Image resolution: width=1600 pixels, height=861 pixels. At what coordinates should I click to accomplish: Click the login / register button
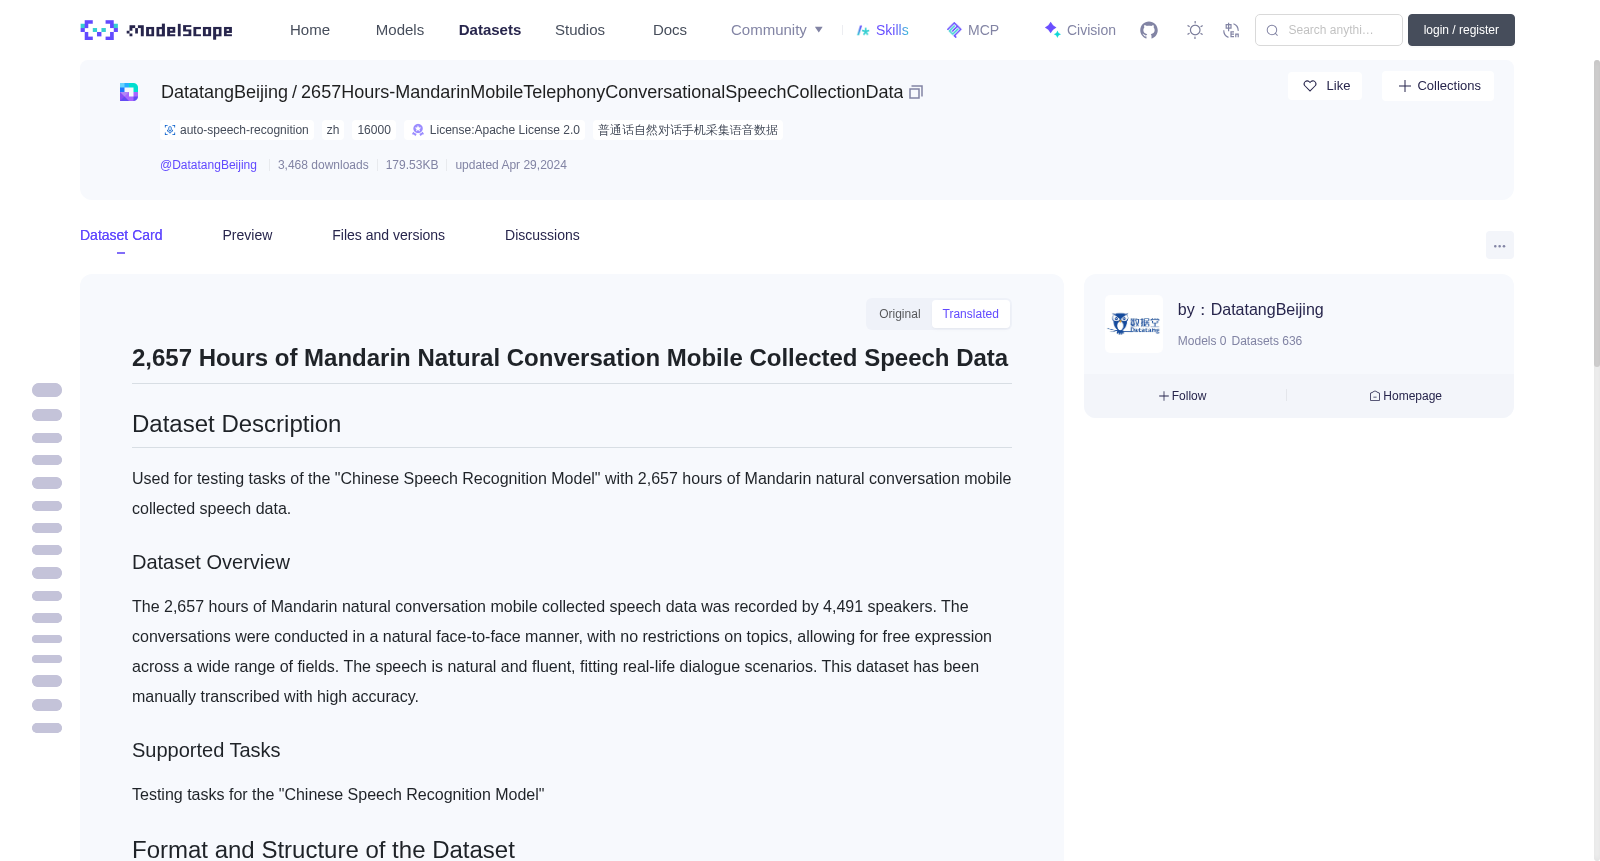coord(1461,30)
